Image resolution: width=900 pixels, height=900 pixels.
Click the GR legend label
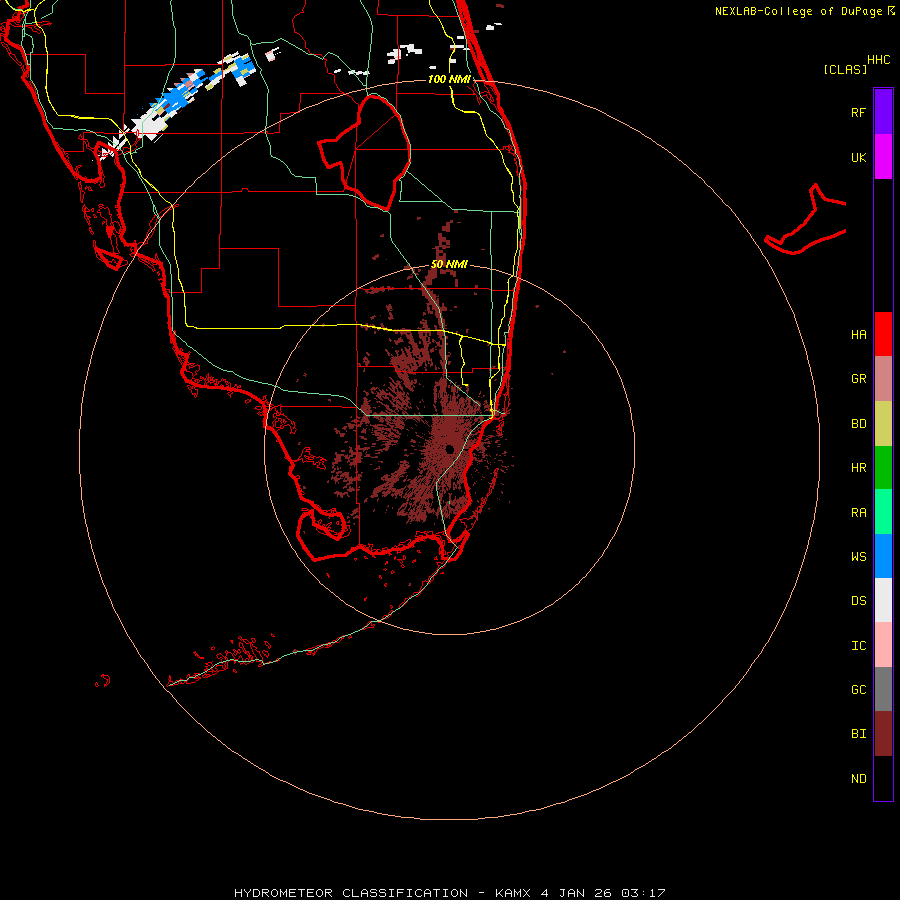[858, 379]
